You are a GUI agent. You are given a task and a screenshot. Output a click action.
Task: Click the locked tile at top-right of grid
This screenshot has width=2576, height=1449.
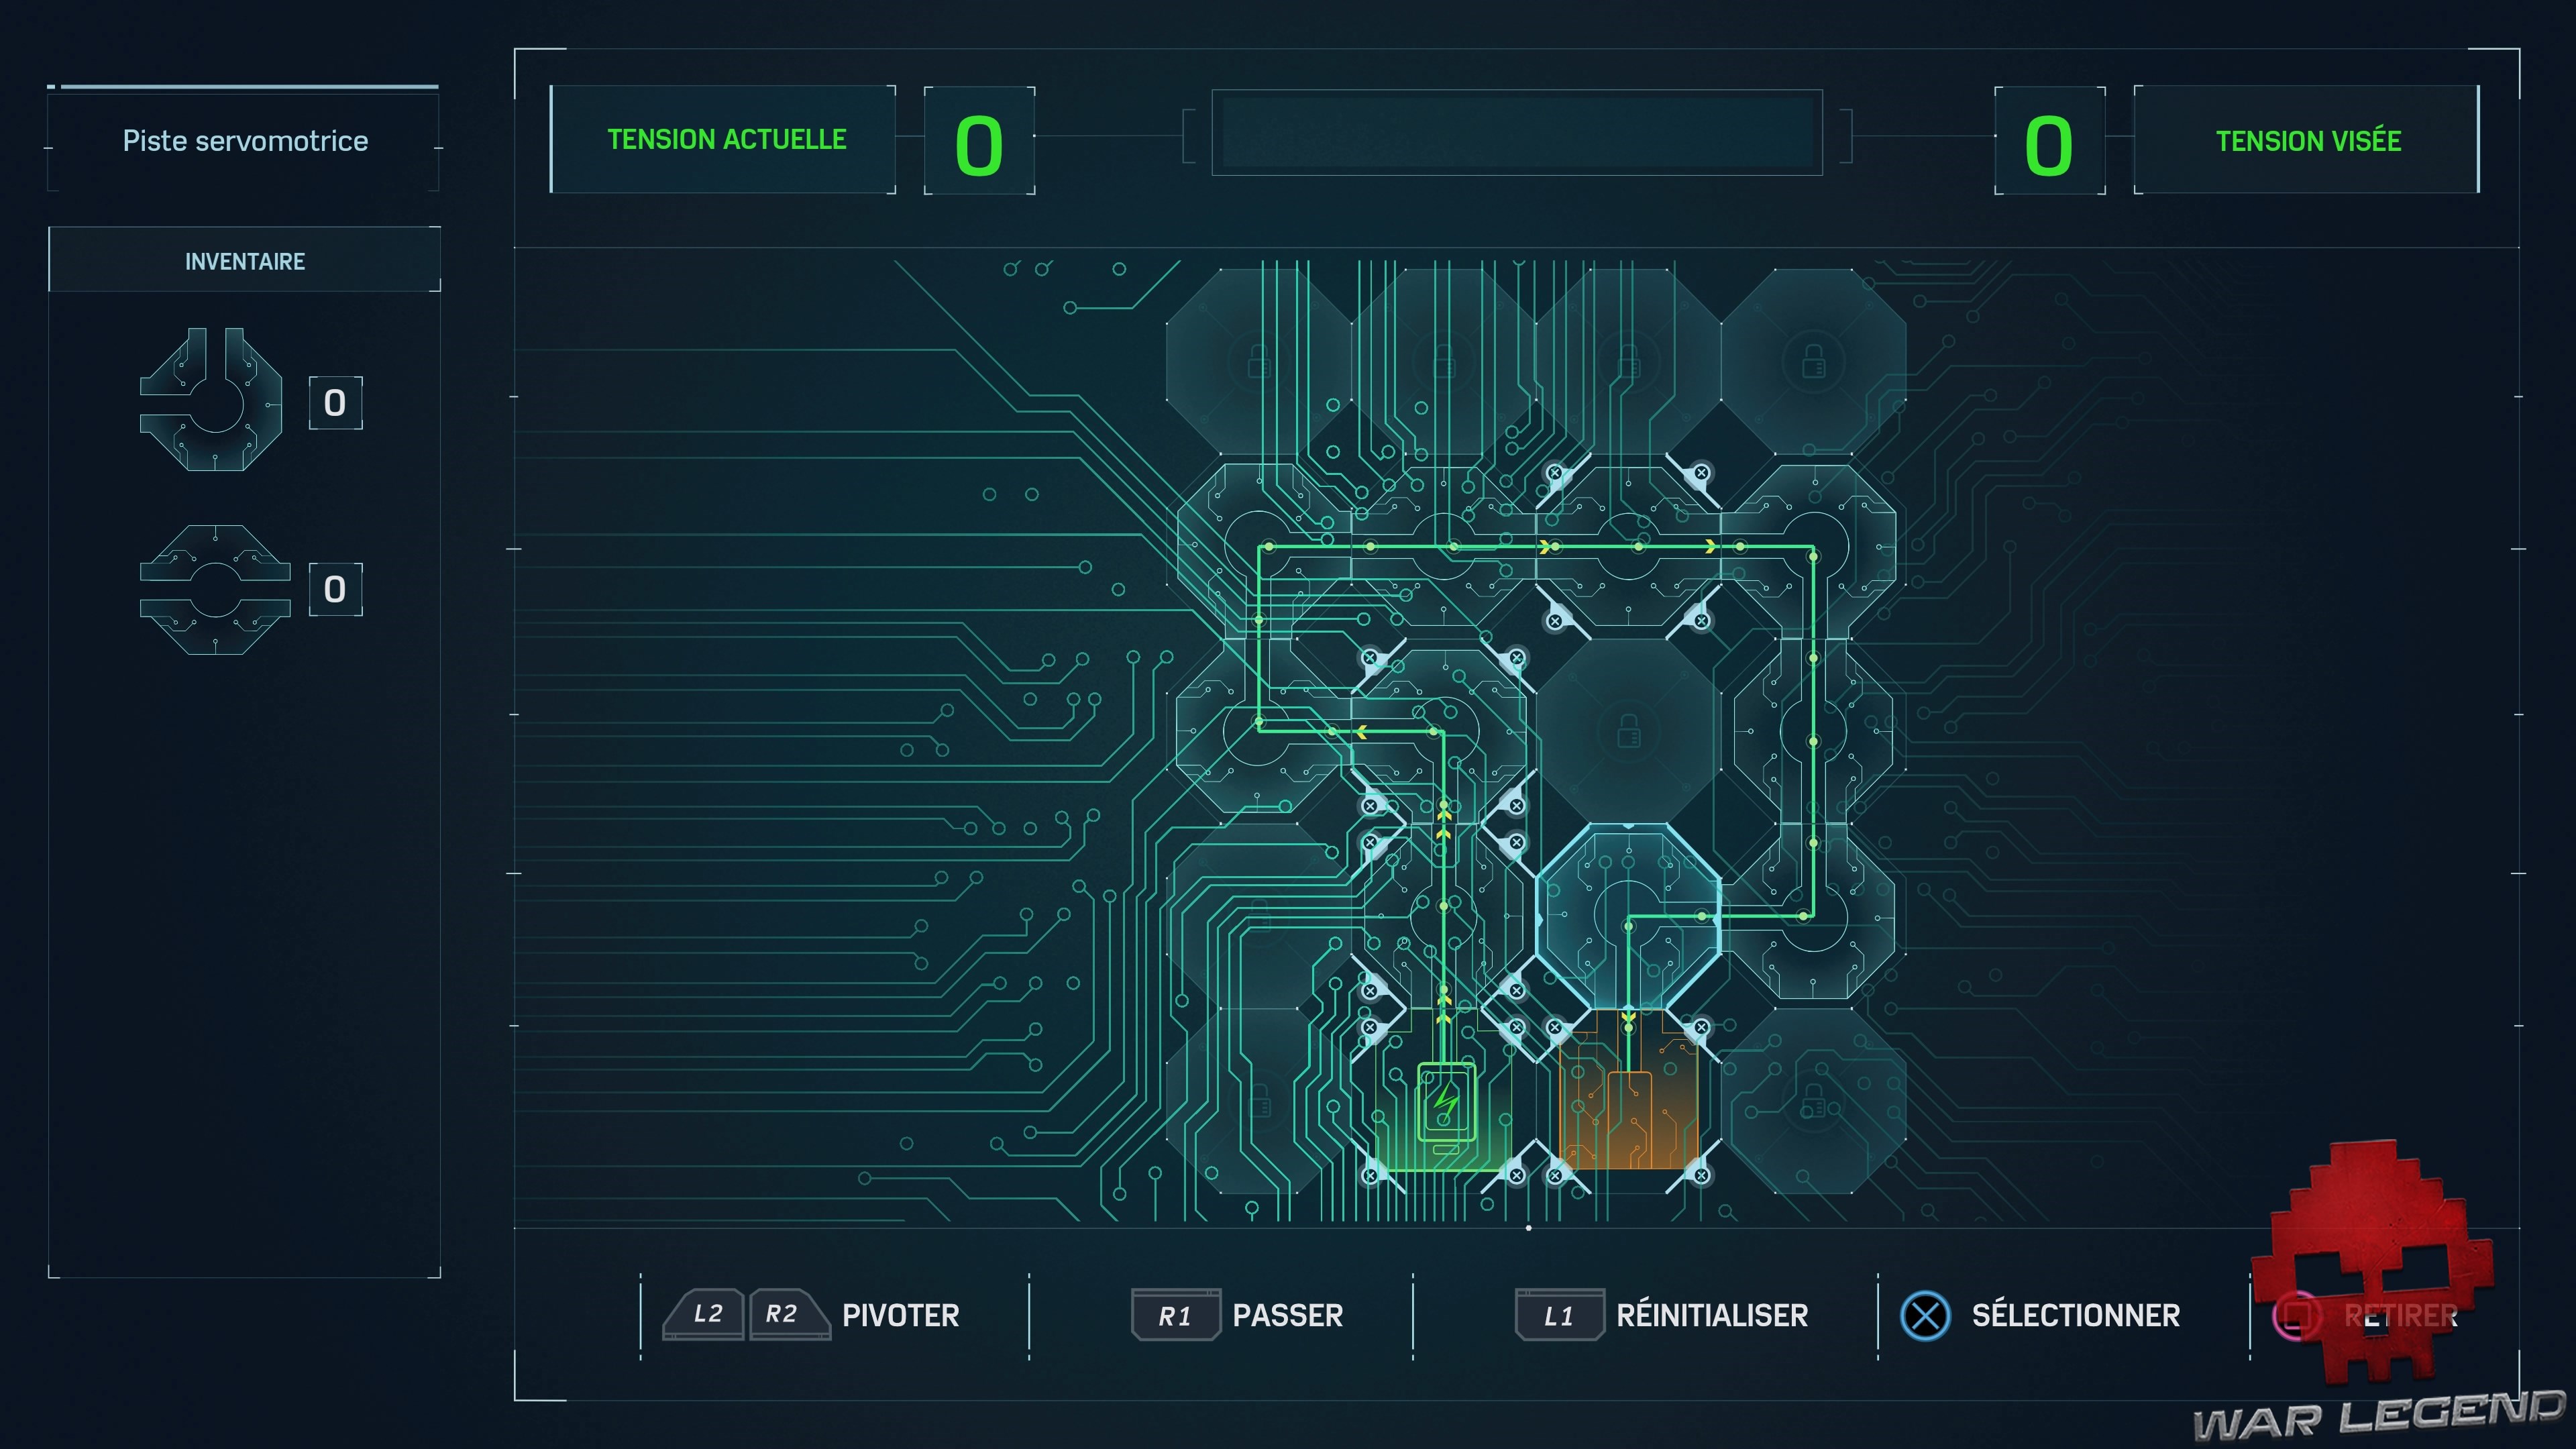pos(1813,362)
